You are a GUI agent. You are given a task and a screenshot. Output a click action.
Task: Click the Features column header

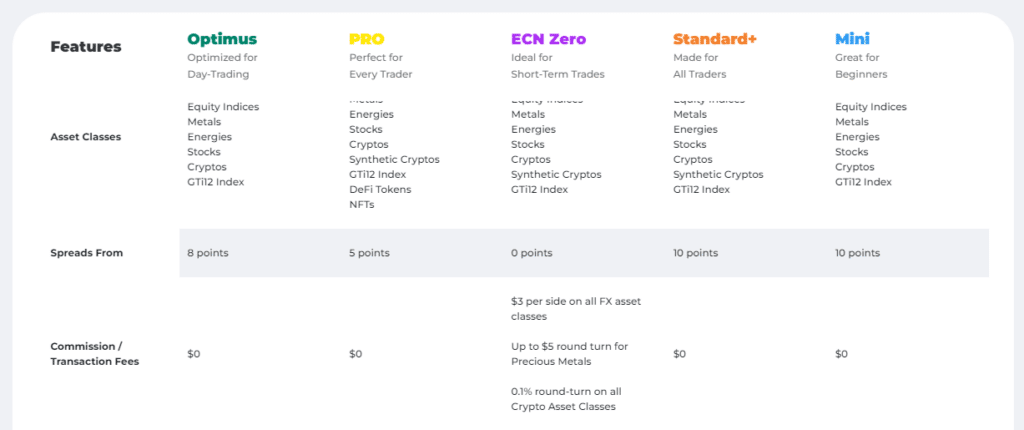click(86, 47)
